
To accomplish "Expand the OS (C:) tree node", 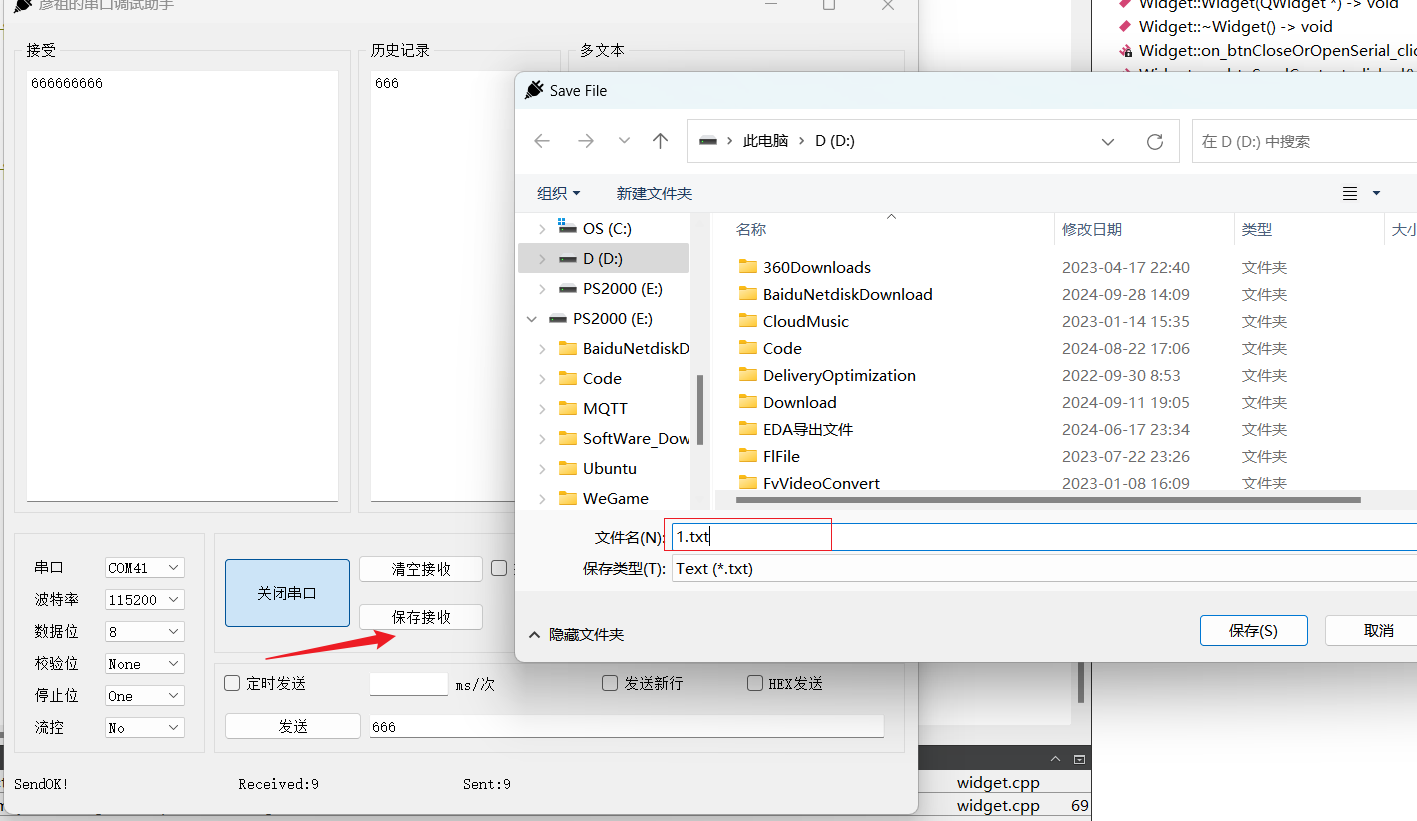I will 542,229.
